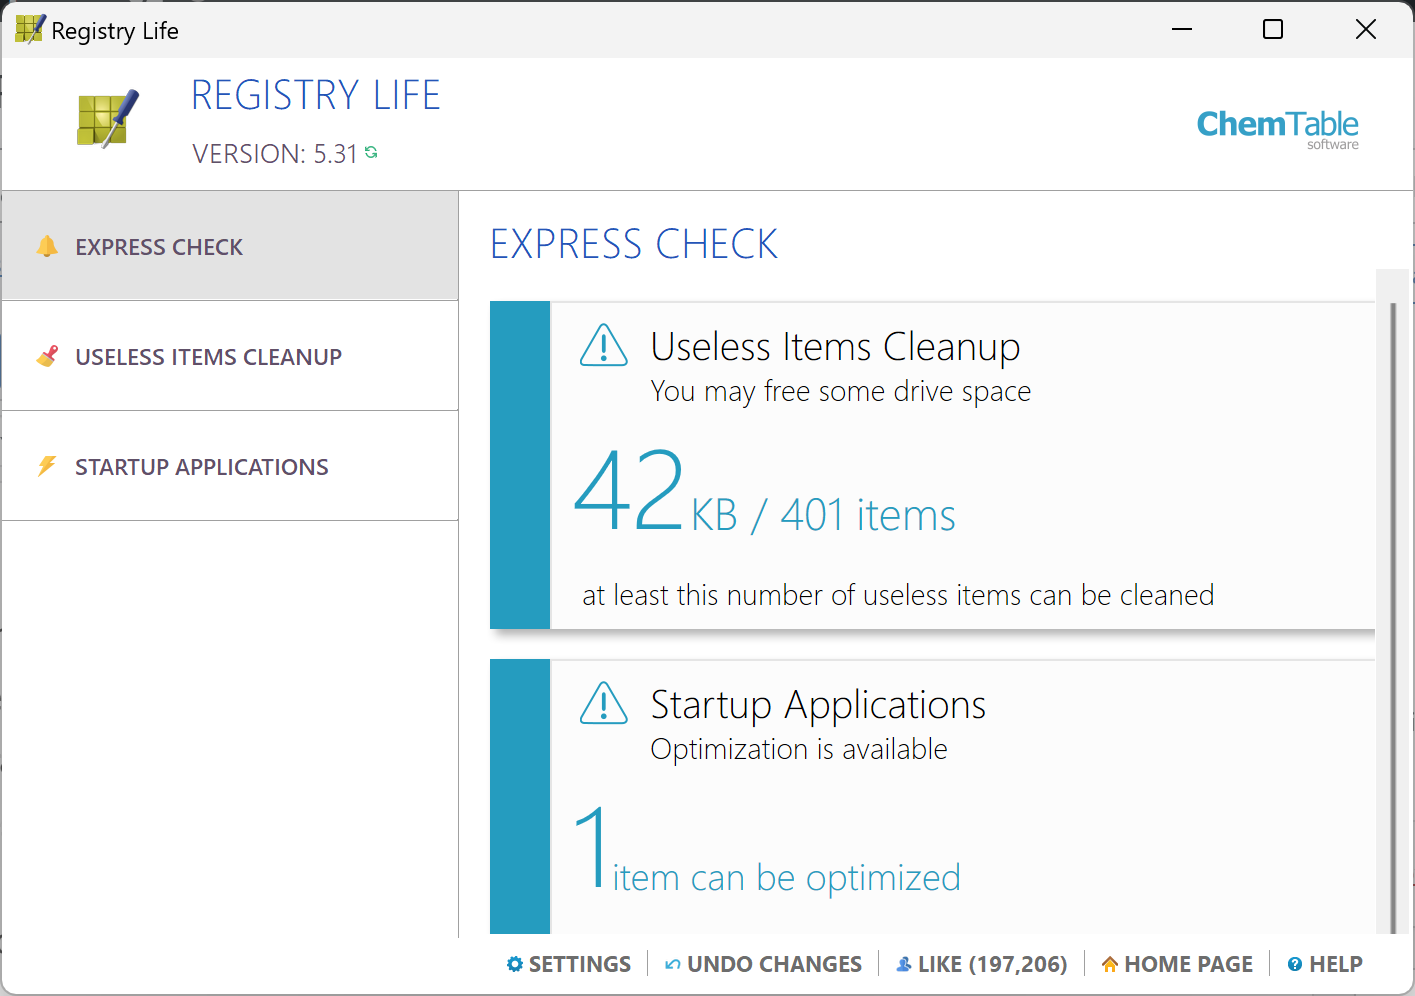Open the Startup Applications card title
This screenshot has width=1415, height=996.
tap(818, 705)
